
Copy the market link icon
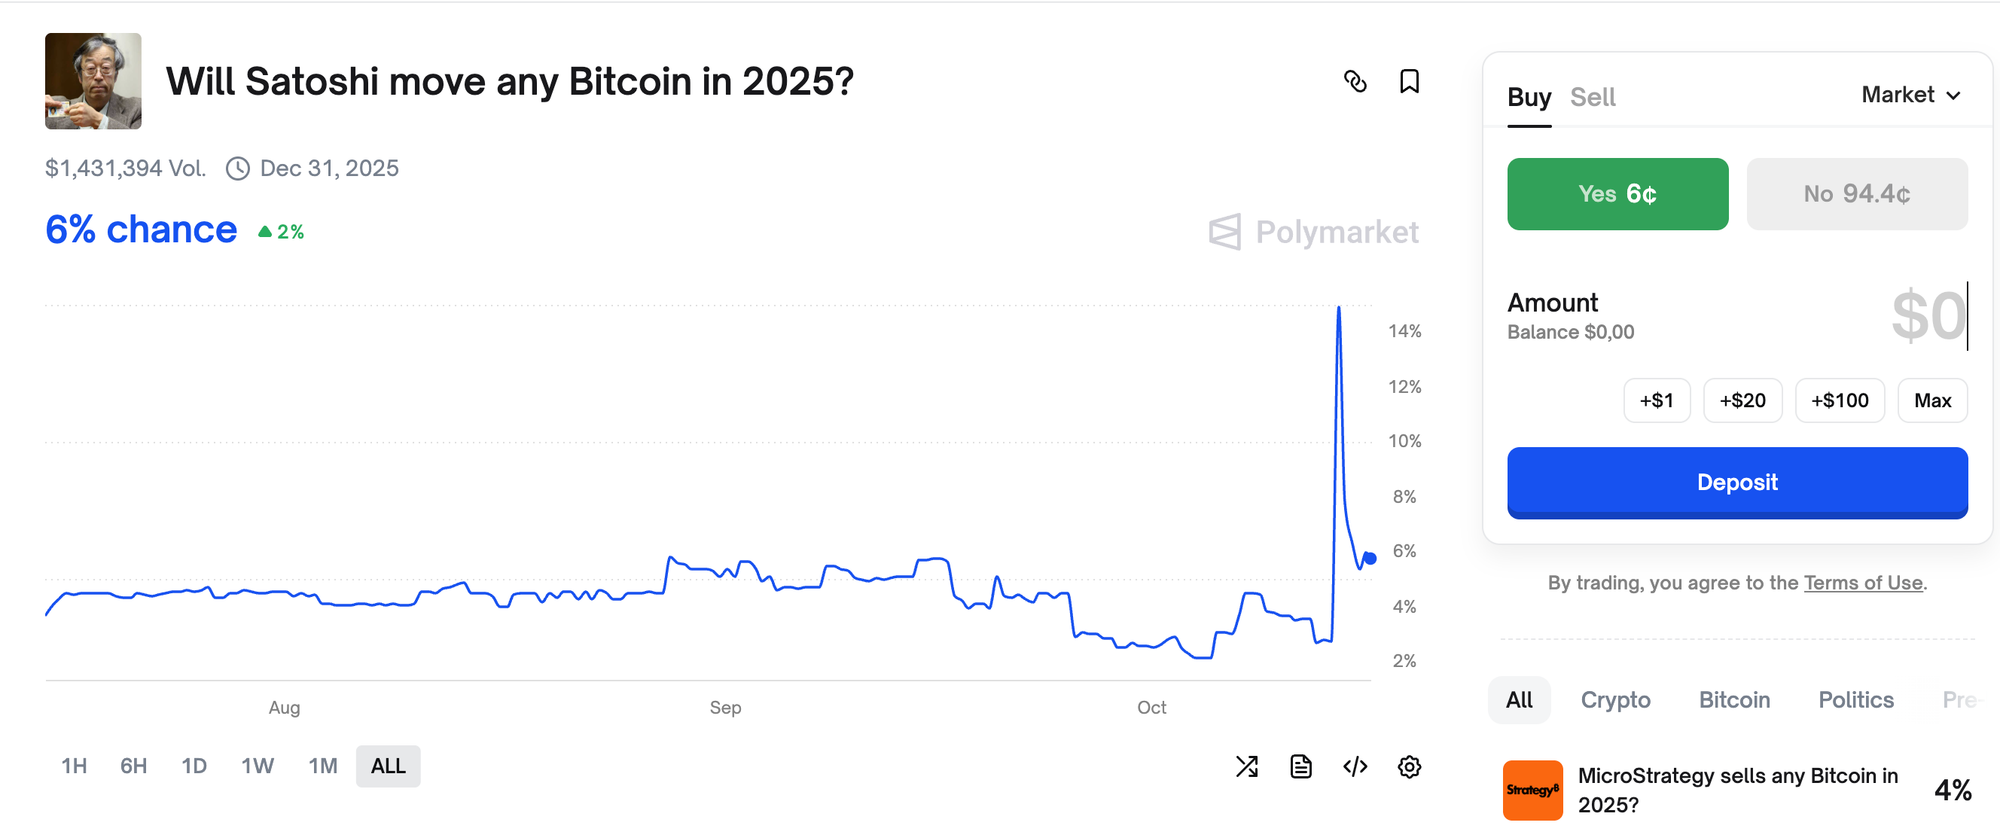(1355, 81)
